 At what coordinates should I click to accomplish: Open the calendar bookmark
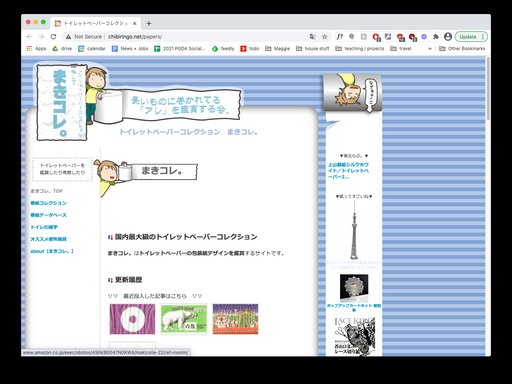coord(92,49)
